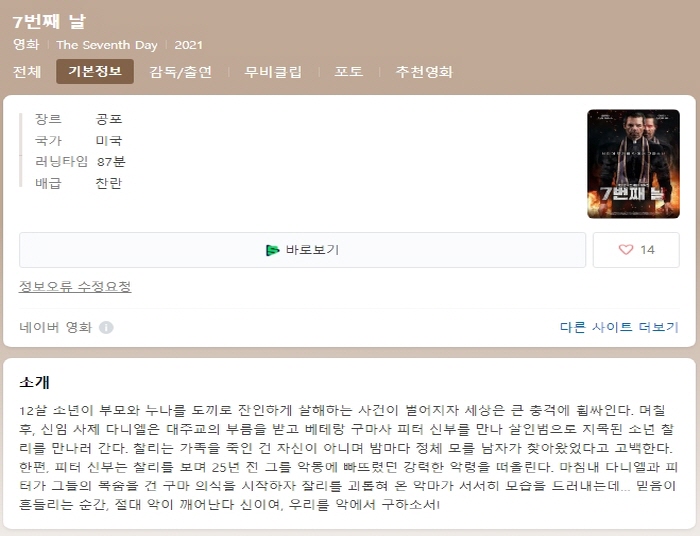The width and height of the screenshot is (700, 536).
Task: Go to the 포토 tab
Action: click(x=349, y=71)
